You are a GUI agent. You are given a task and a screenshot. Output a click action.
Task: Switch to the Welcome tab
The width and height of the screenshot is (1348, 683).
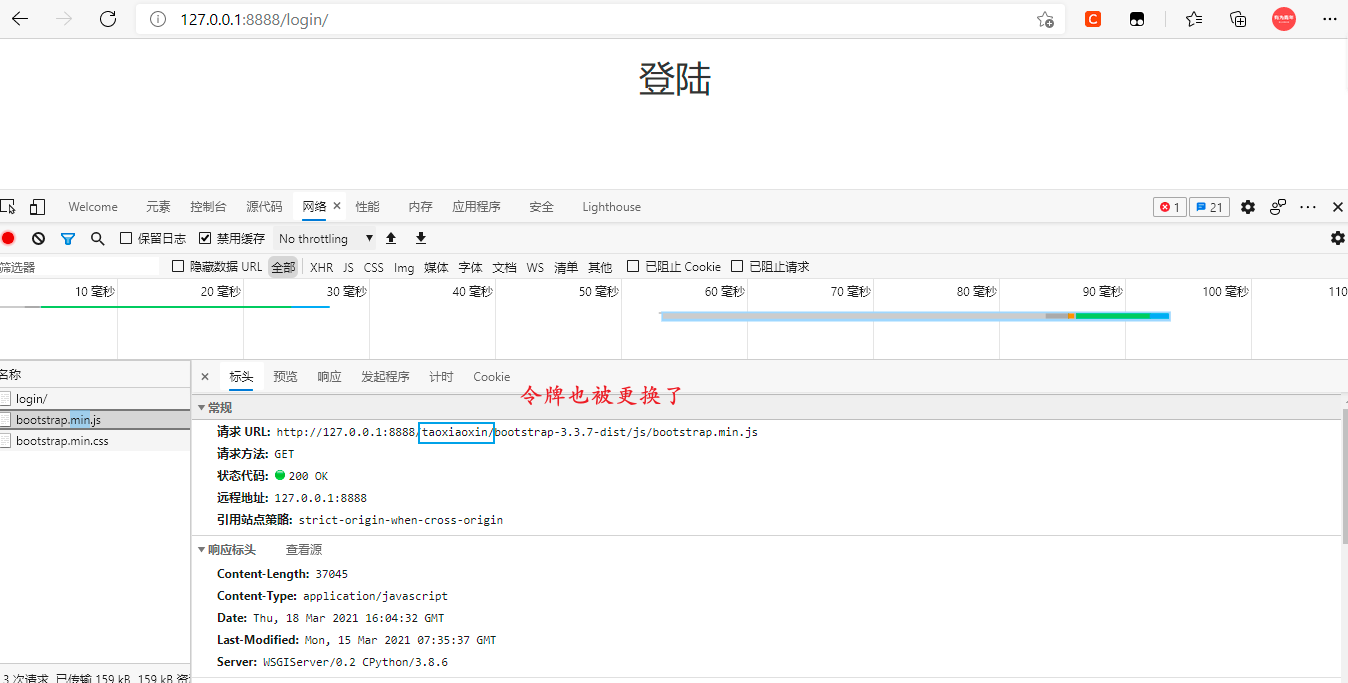[93, 207]
